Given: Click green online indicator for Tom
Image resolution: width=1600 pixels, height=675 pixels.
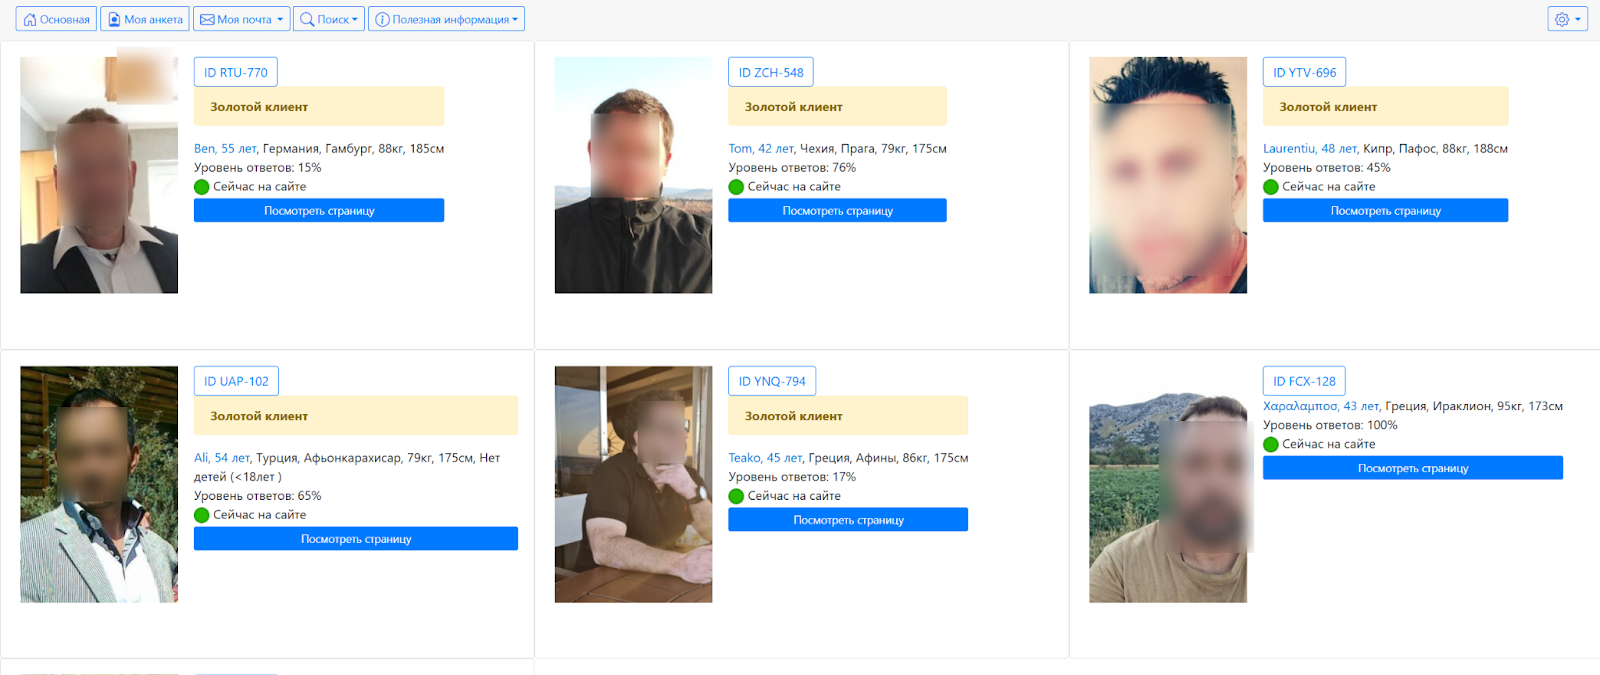Looking at the screenshot, I should pos(737,187).
